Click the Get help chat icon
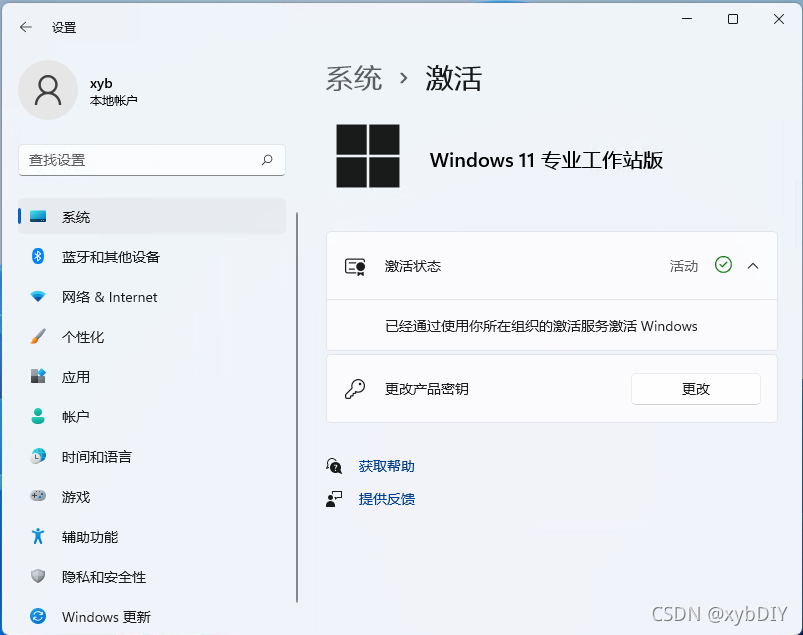This screenshot has width=803, height=635. tap(334, 466)
